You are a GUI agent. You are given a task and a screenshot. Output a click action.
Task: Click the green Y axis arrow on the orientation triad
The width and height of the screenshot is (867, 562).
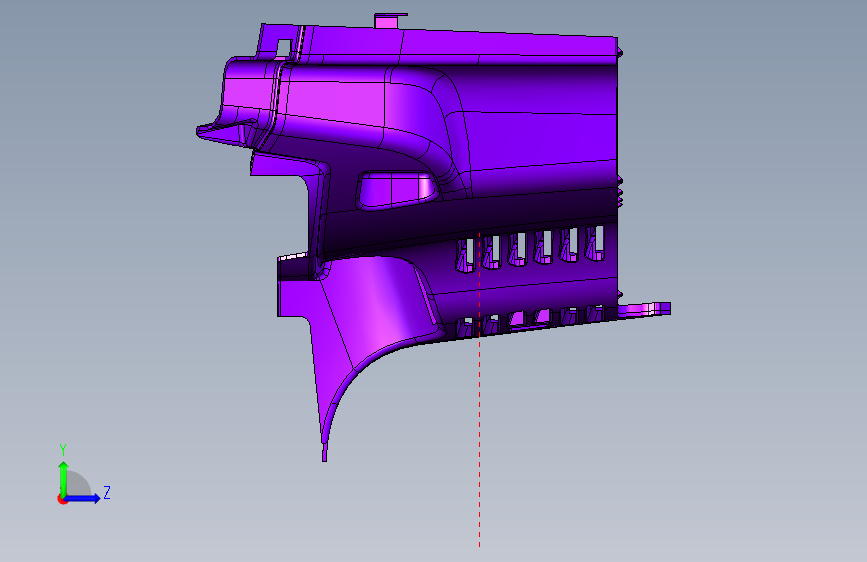click(64, 479)
